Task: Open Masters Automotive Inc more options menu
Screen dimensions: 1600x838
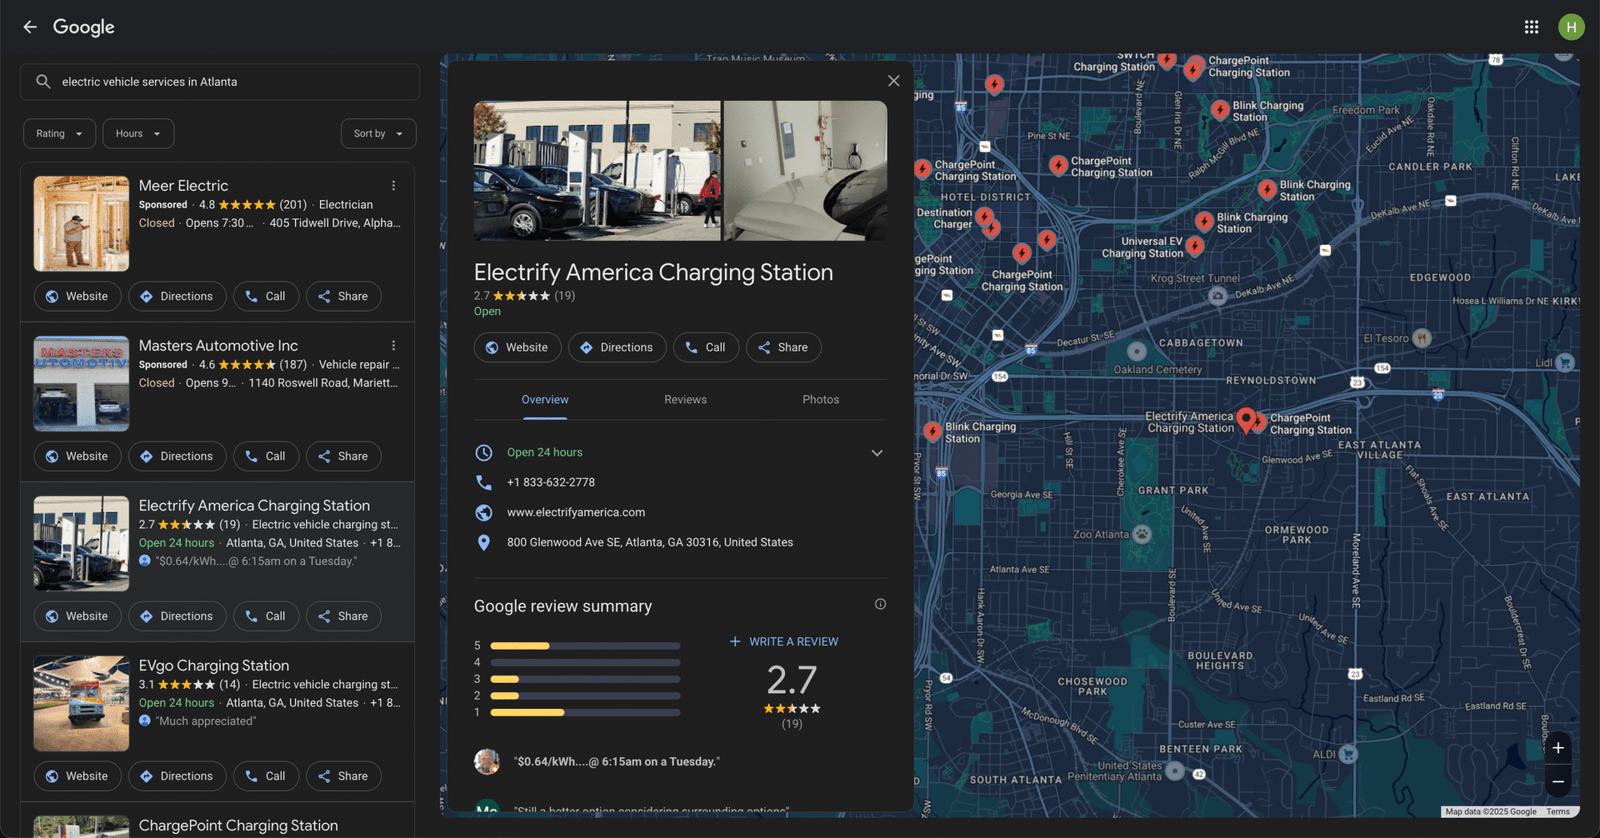Action: pos(393,346)
